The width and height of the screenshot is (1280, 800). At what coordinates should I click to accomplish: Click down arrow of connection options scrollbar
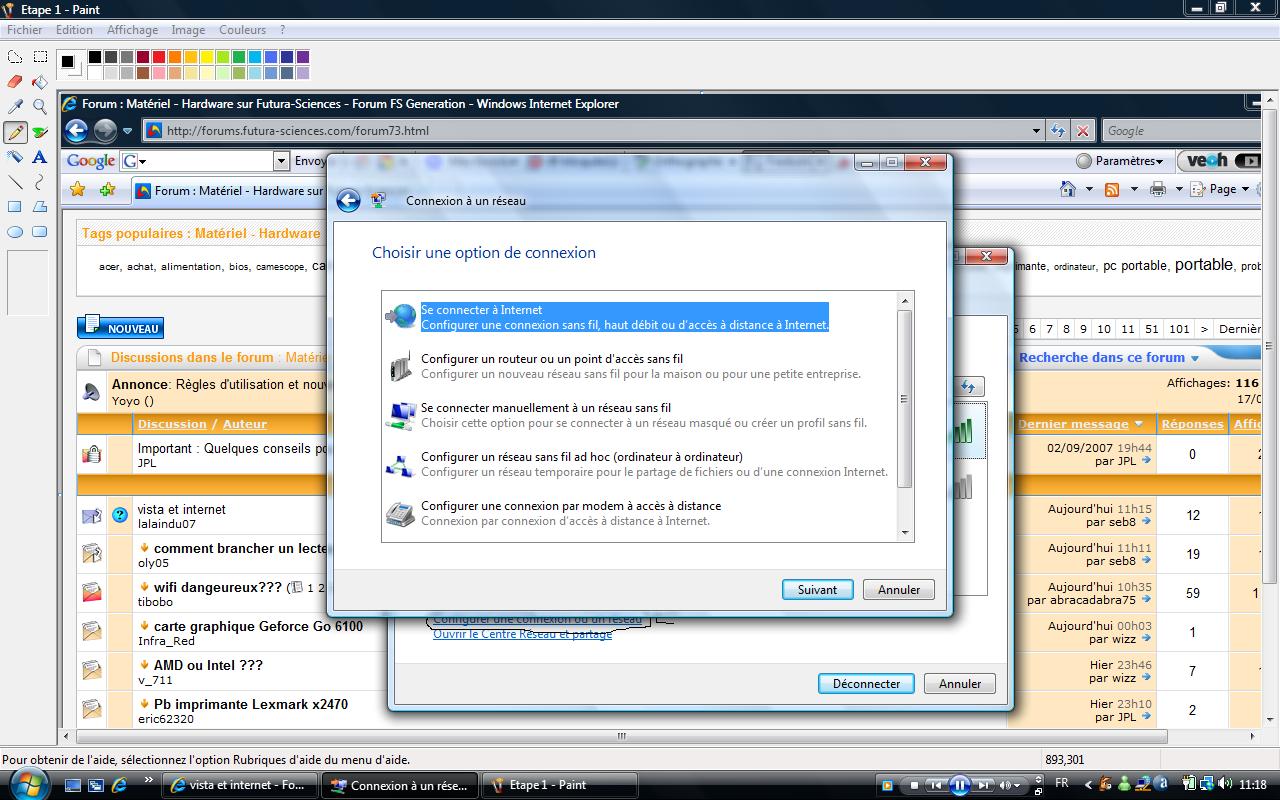905,534
